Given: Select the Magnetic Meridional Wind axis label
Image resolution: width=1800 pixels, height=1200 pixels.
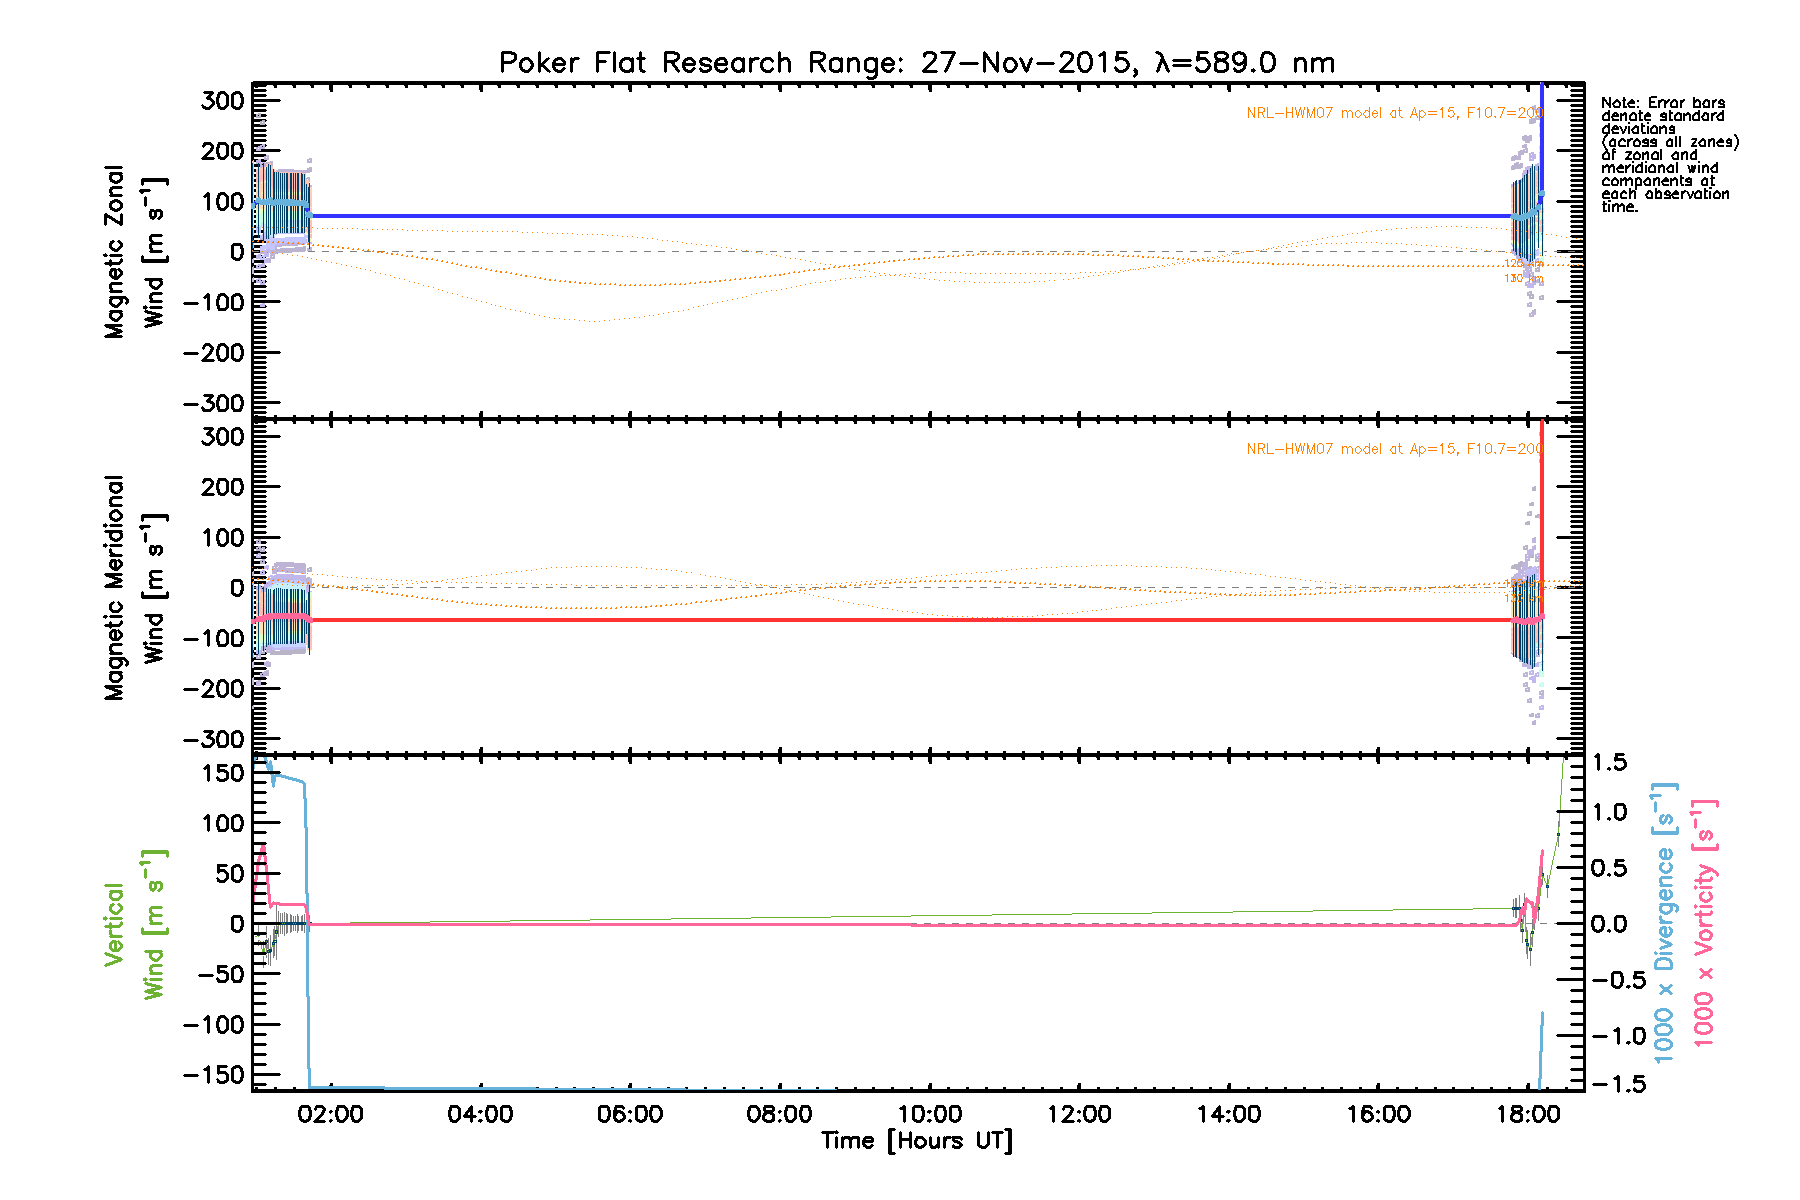Looking at the screenshot, I should [x=134, y=588].
